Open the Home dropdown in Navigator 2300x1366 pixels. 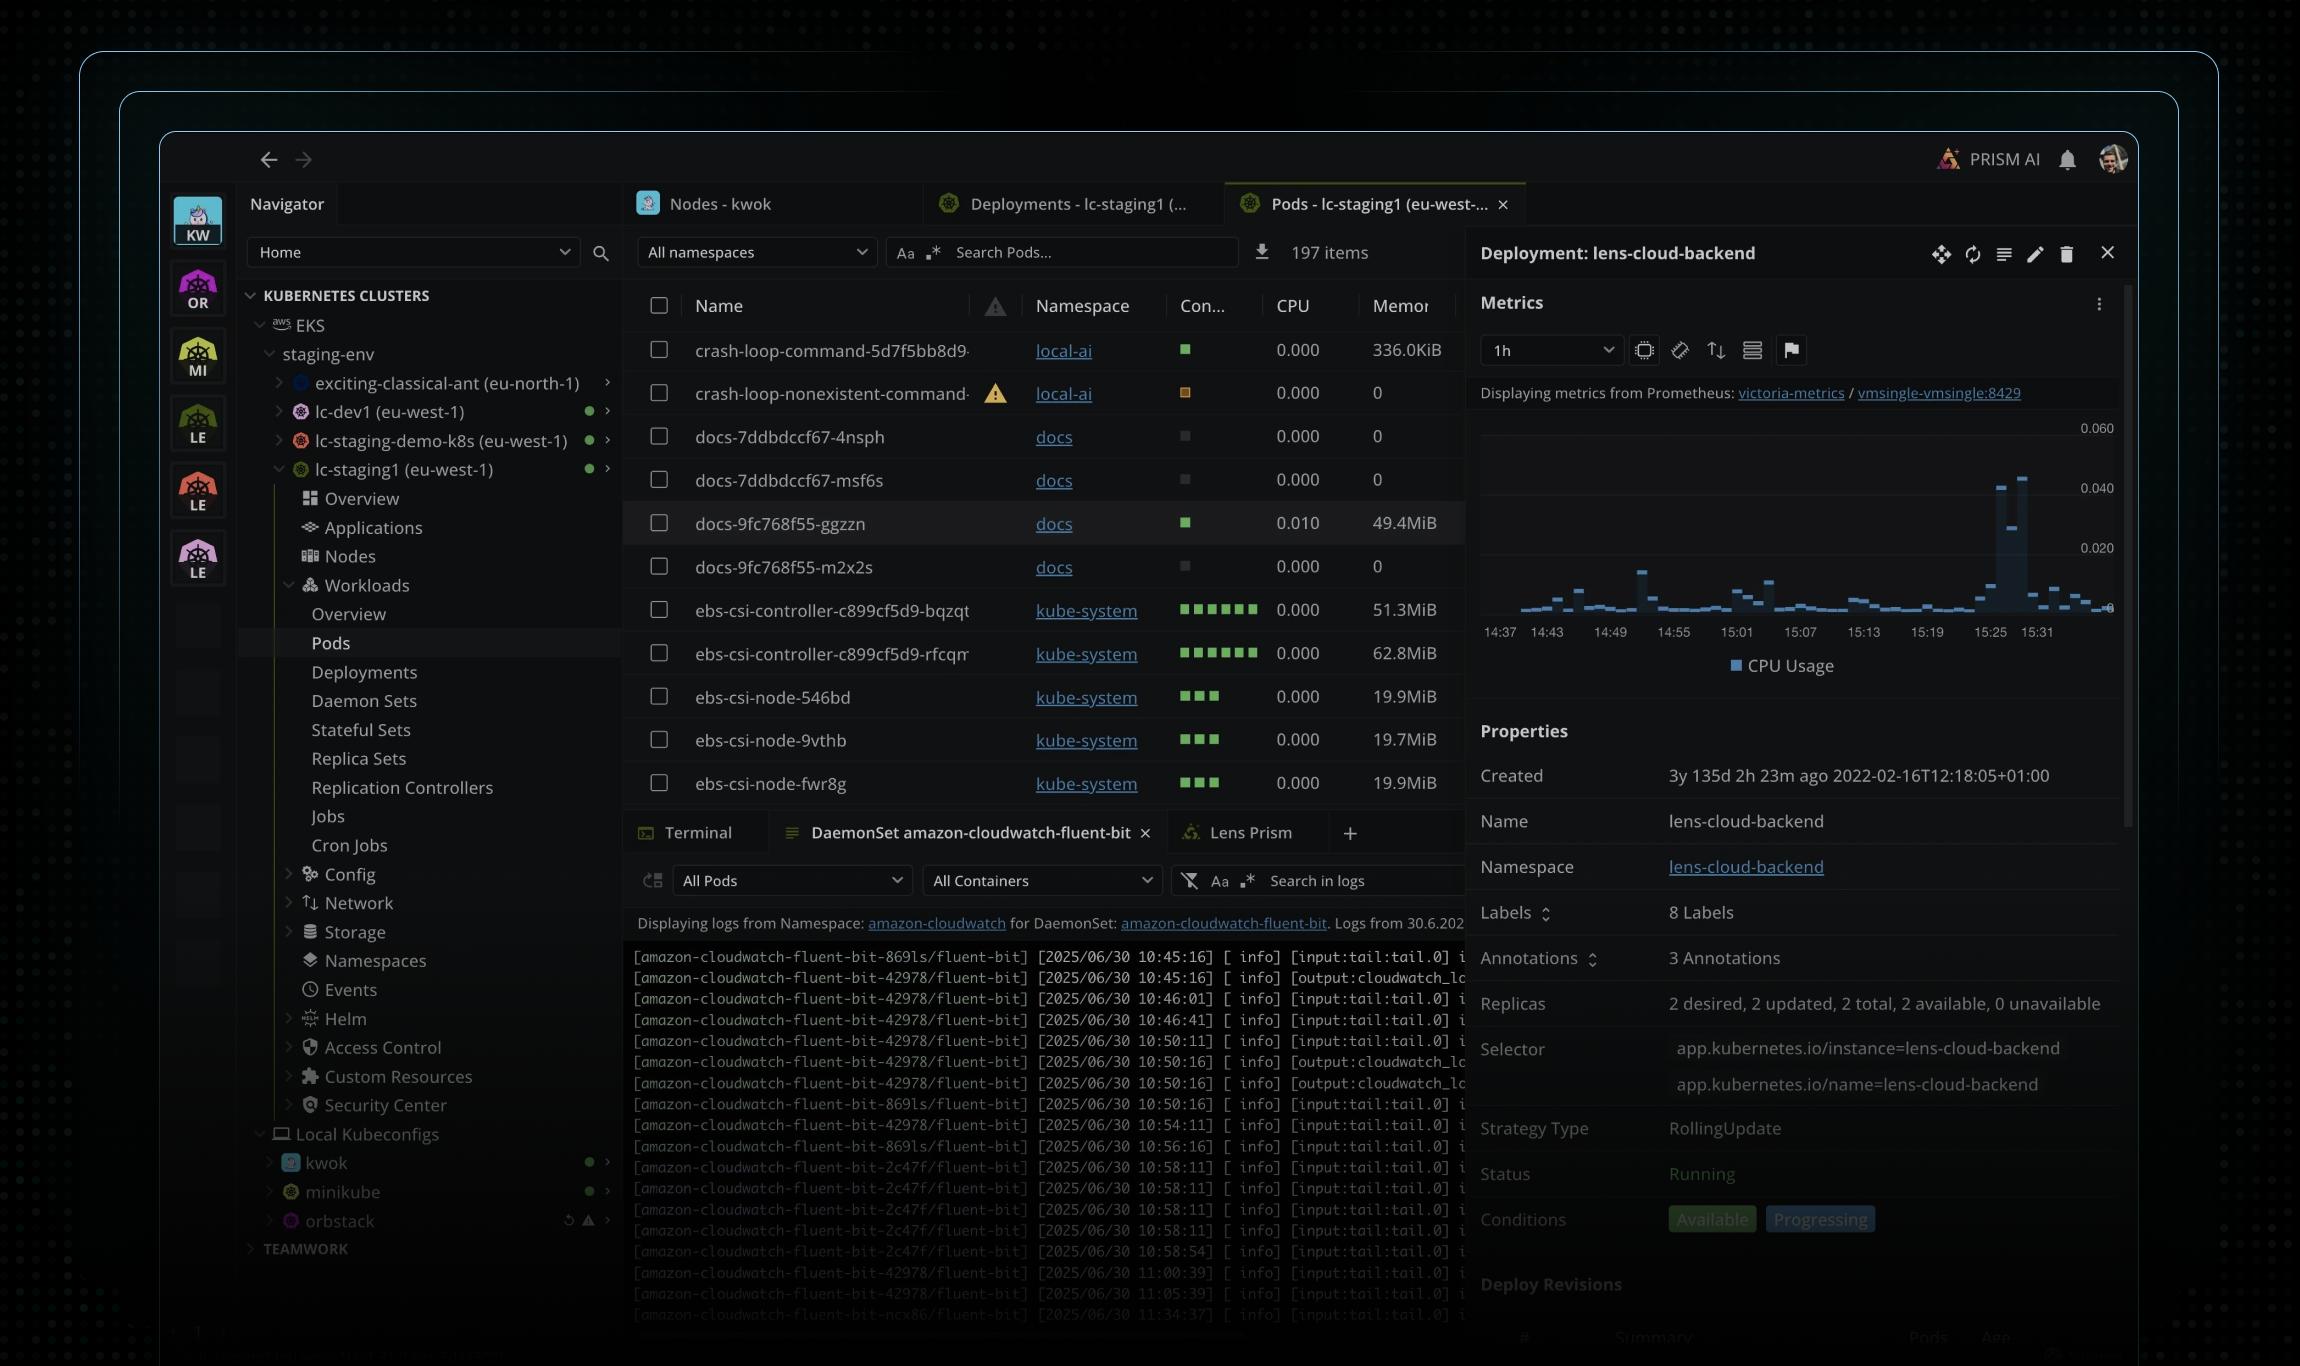(413, 253)
